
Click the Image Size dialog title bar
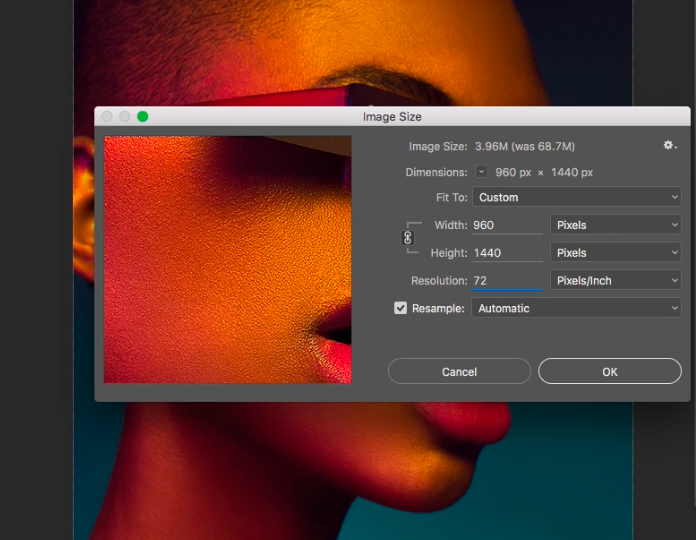pyautogui.click(x=392, y=116)
